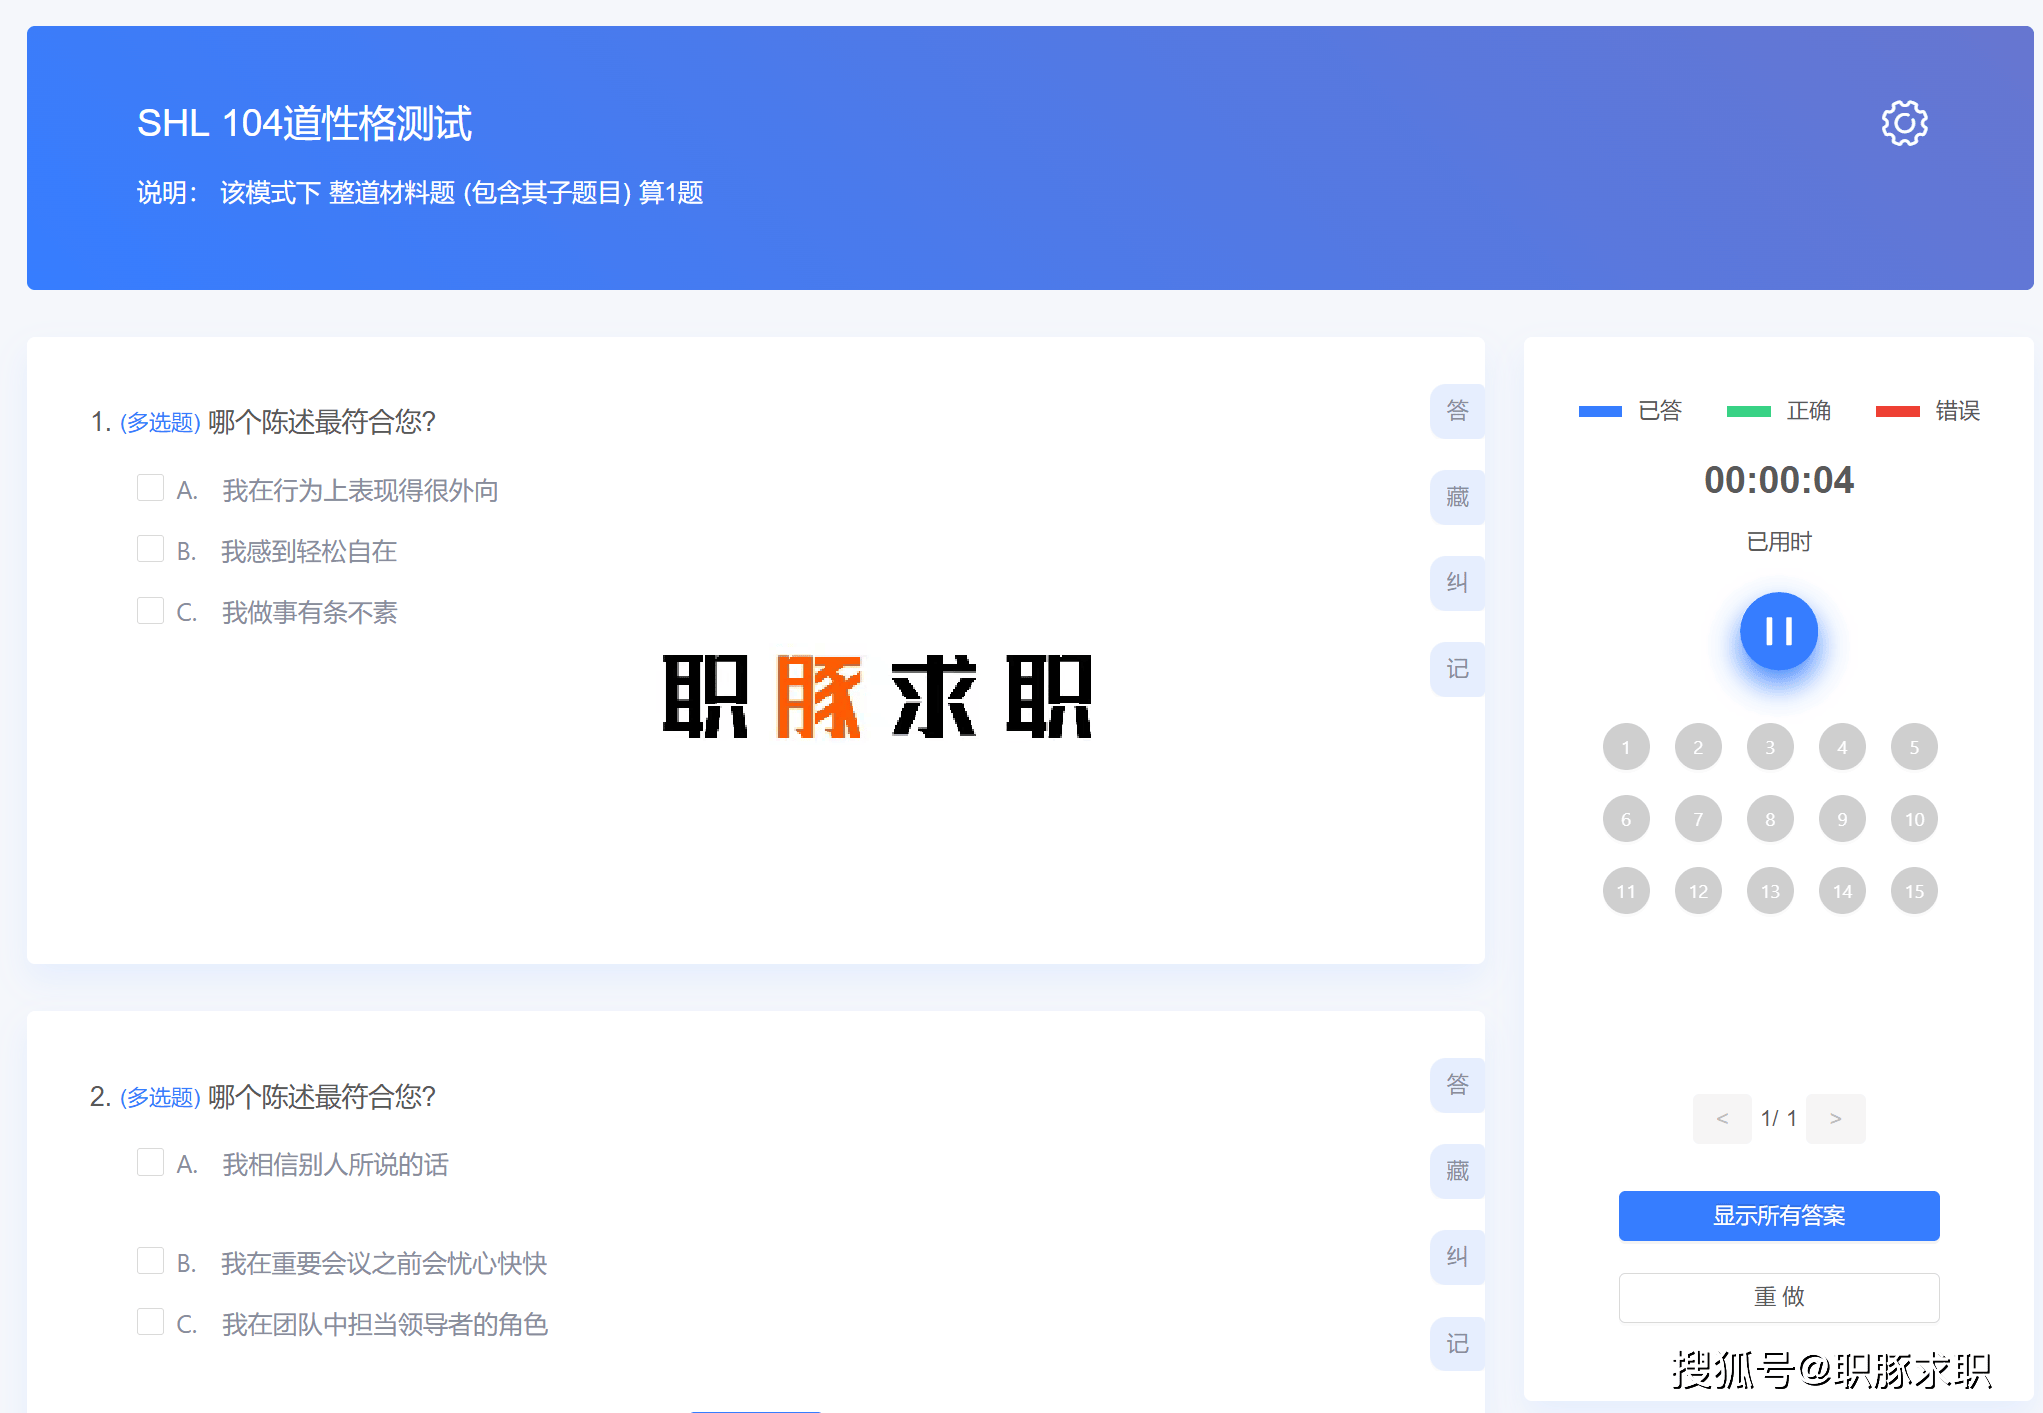Check question 2 option A 我相信别人所说的话
Image resolution: width=2043 pixels, height=1413 pixels.
[x=151, y=1162]
